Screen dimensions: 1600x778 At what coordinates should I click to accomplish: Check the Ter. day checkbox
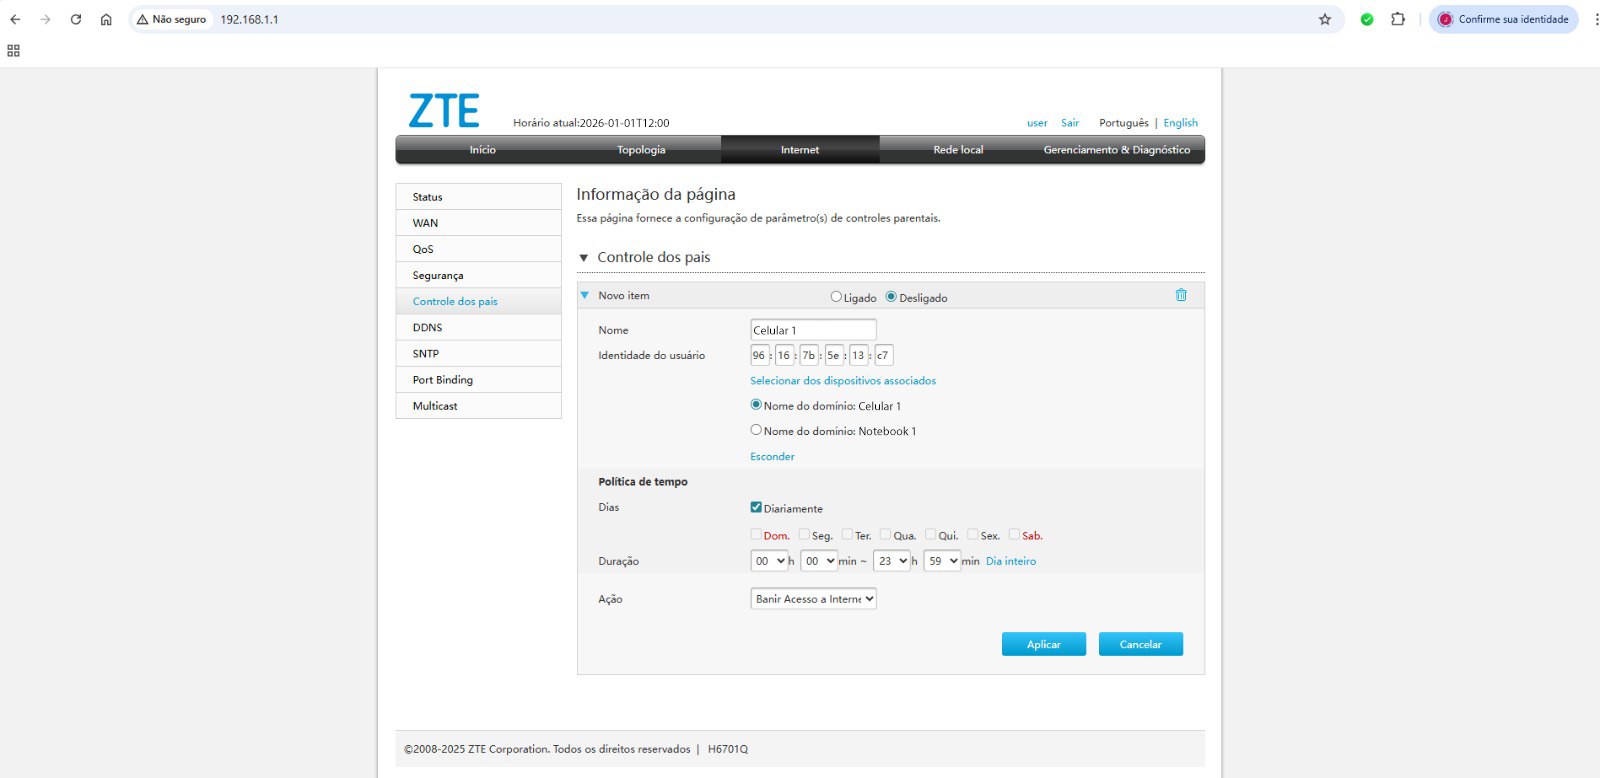(x=847, y=535)
